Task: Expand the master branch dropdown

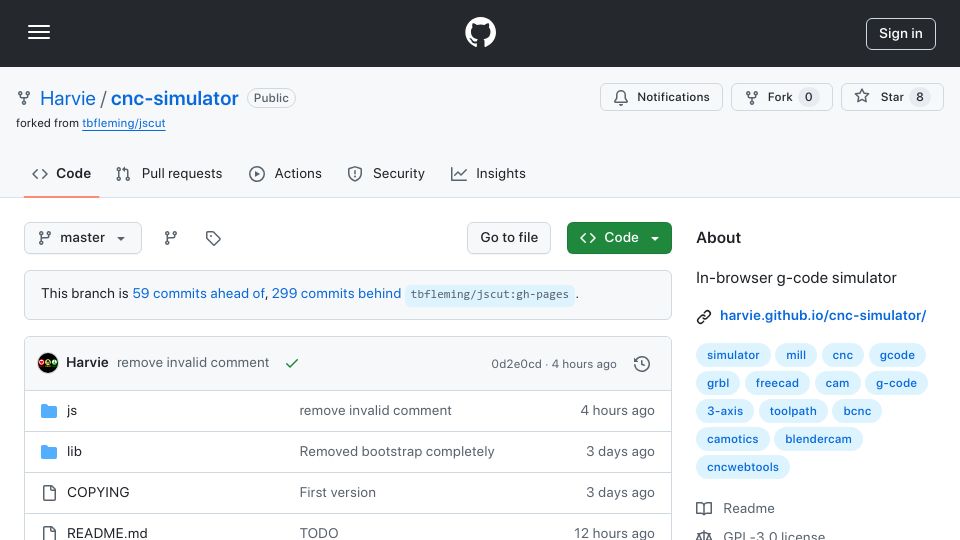Action: 83,238
